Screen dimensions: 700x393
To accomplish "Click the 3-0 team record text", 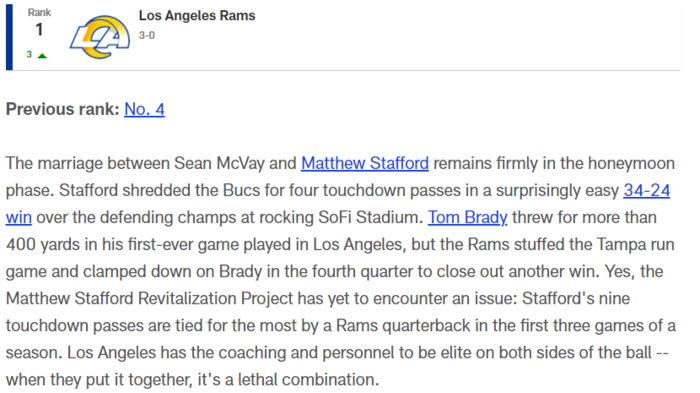I will pos(147,35).
